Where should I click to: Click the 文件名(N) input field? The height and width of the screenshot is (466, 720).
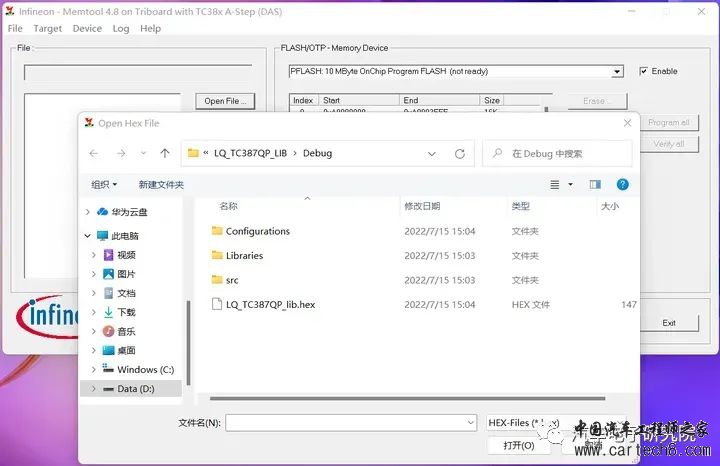346,422
